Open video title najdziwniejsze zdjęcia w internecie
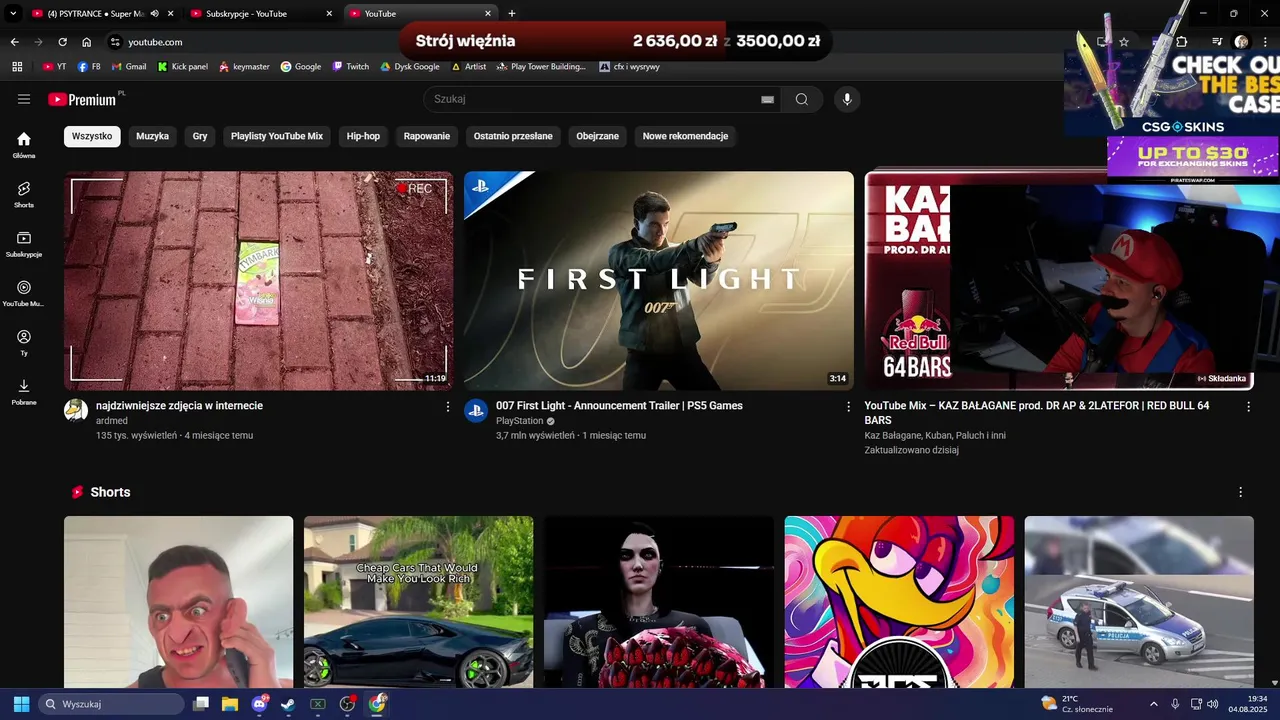This screenshot has height=720, width=1280. (179, 406)
